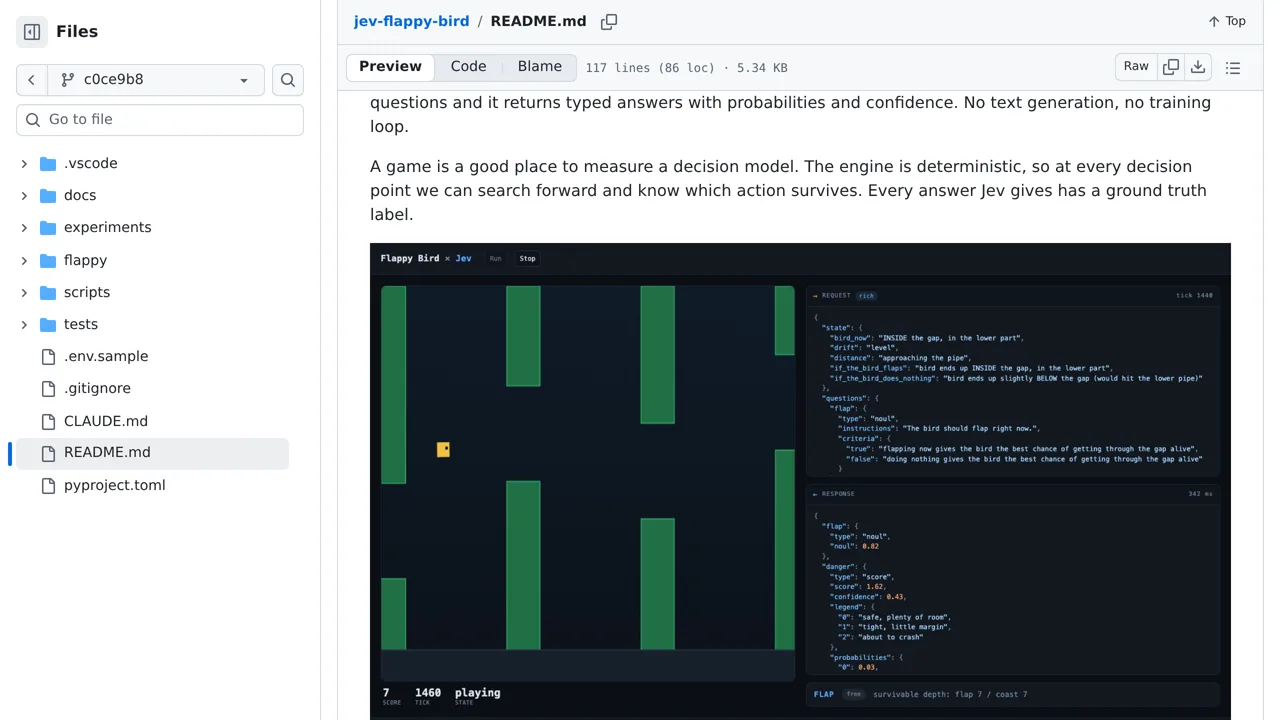Image resolution: width=1280 pixels, height=720 pixels.
Task: Expand the tests folder chevron
Action: click(x=24, y=324)
